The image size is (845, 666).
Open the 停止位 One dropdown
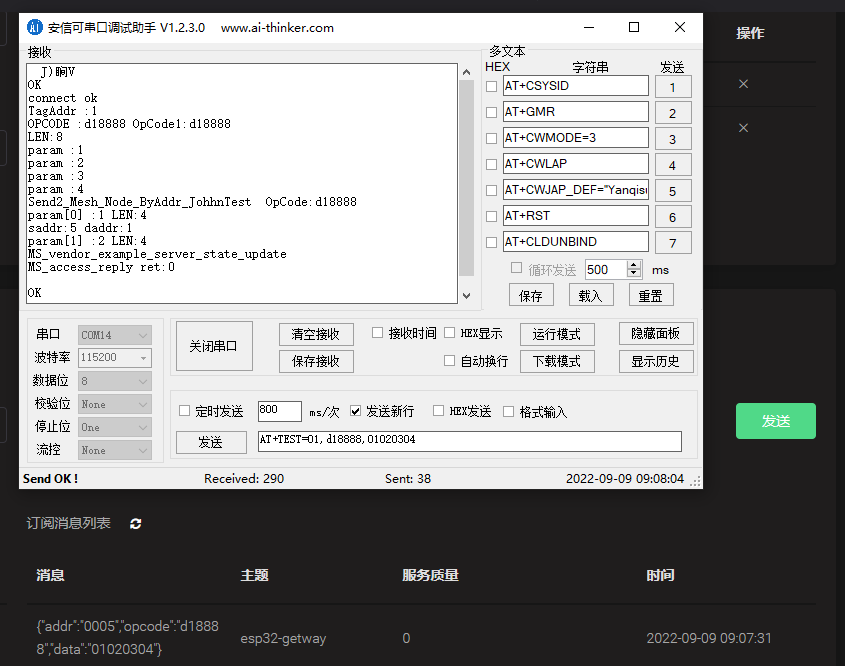coord(115,427)
